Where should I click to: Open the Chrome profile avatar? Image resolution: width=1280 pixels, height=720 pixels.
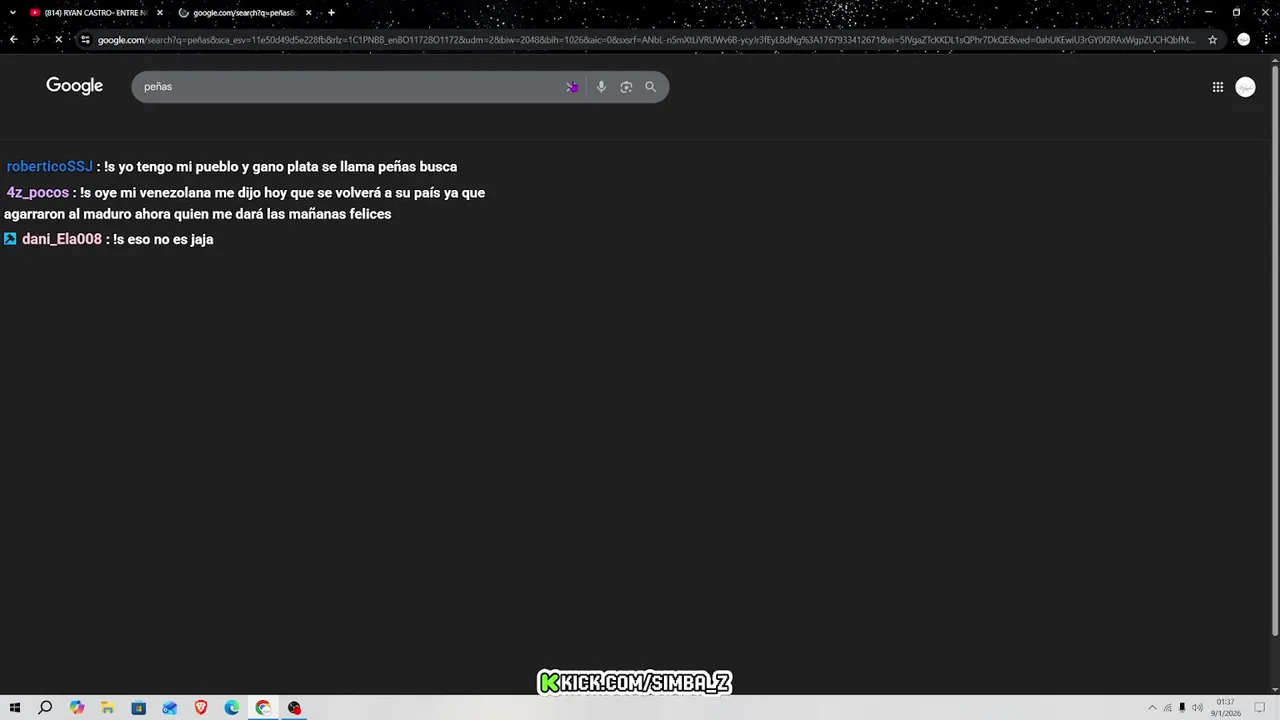(1243, 40)
